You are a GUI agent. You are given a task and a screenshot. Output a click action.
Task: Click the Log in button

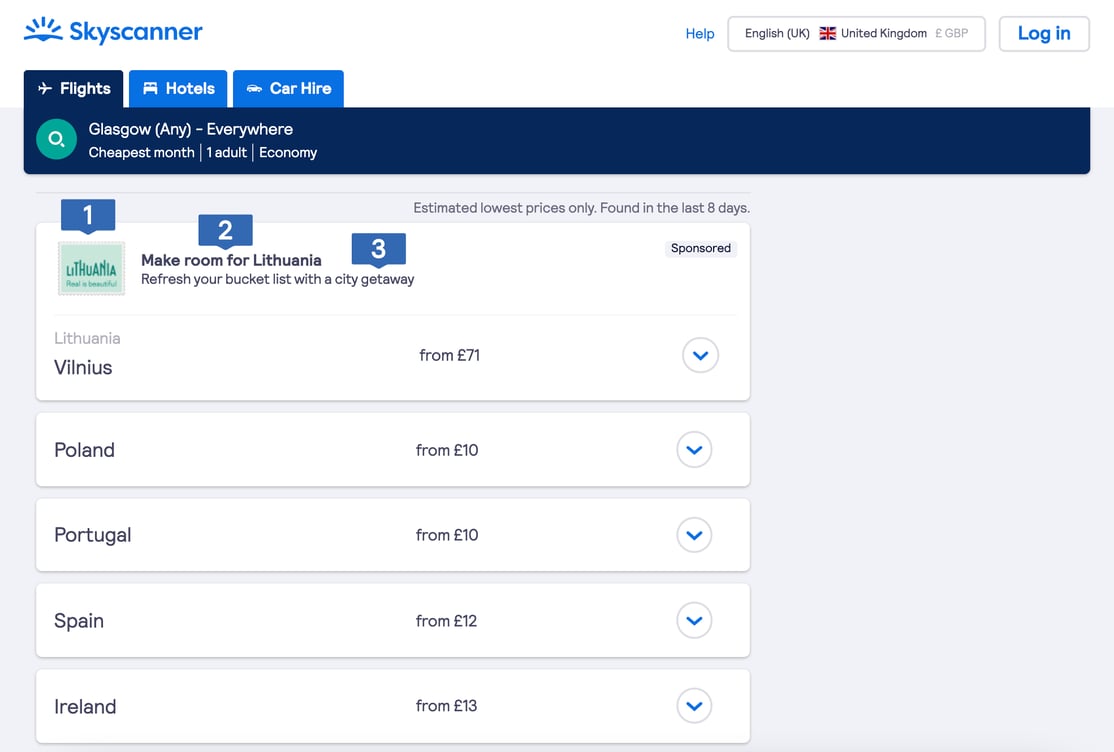click(x=1044, y=33)
